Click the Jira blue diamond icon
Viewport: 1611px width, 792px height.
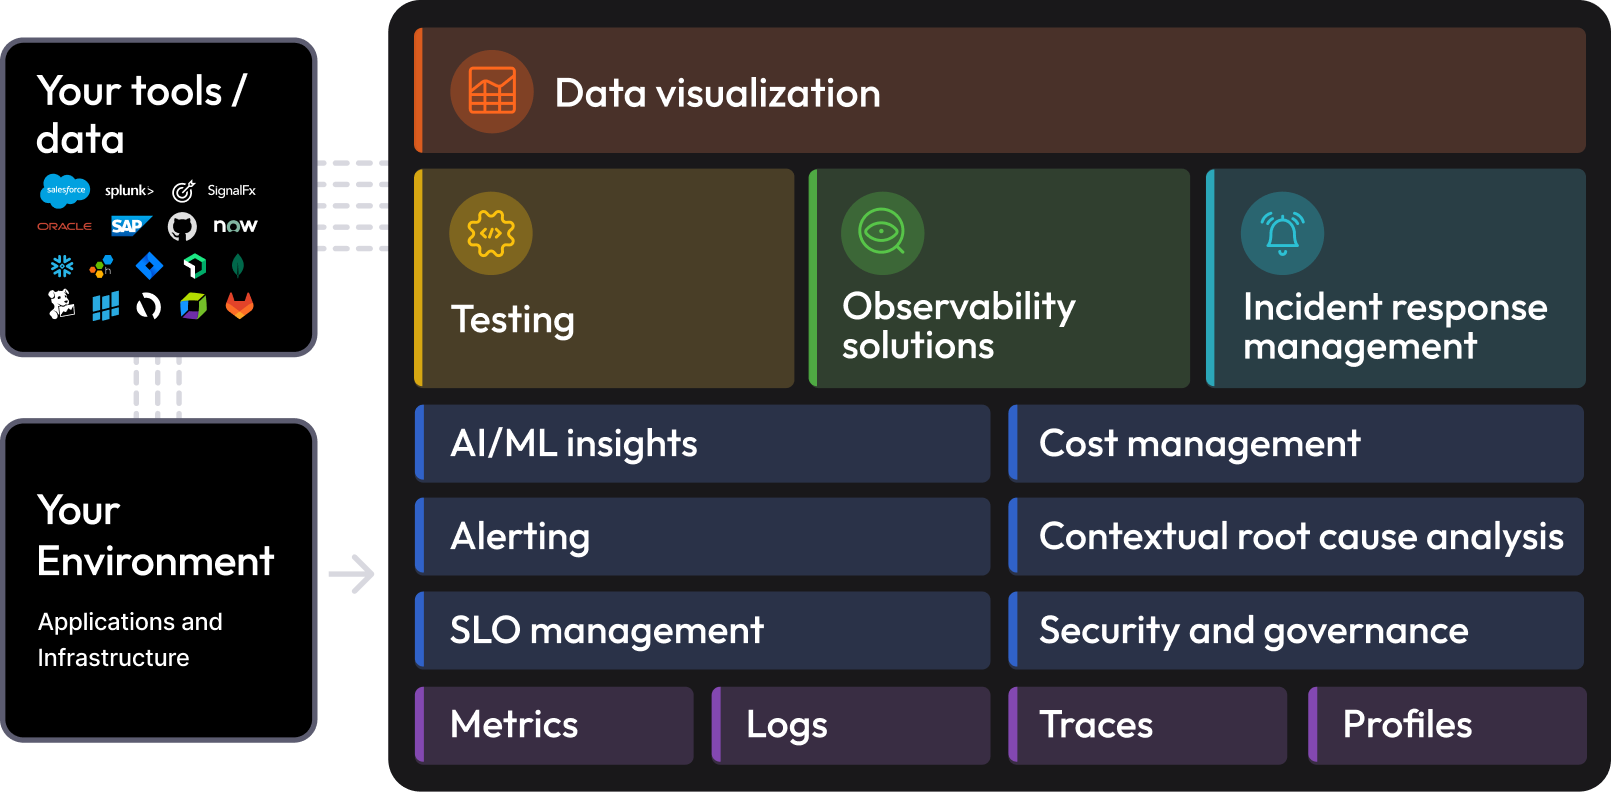pyautogui.click(x=149, y=266)
